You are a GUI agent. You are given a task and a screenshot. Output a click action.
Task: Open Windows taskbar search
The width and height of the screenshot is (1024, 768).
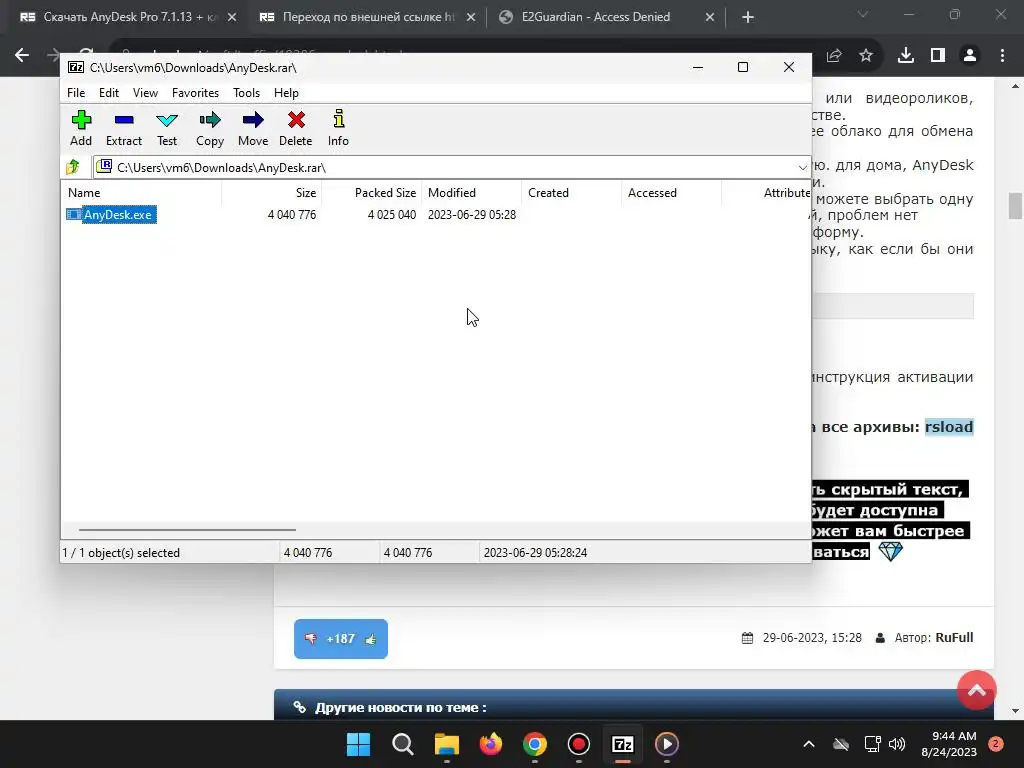point(402,744)
